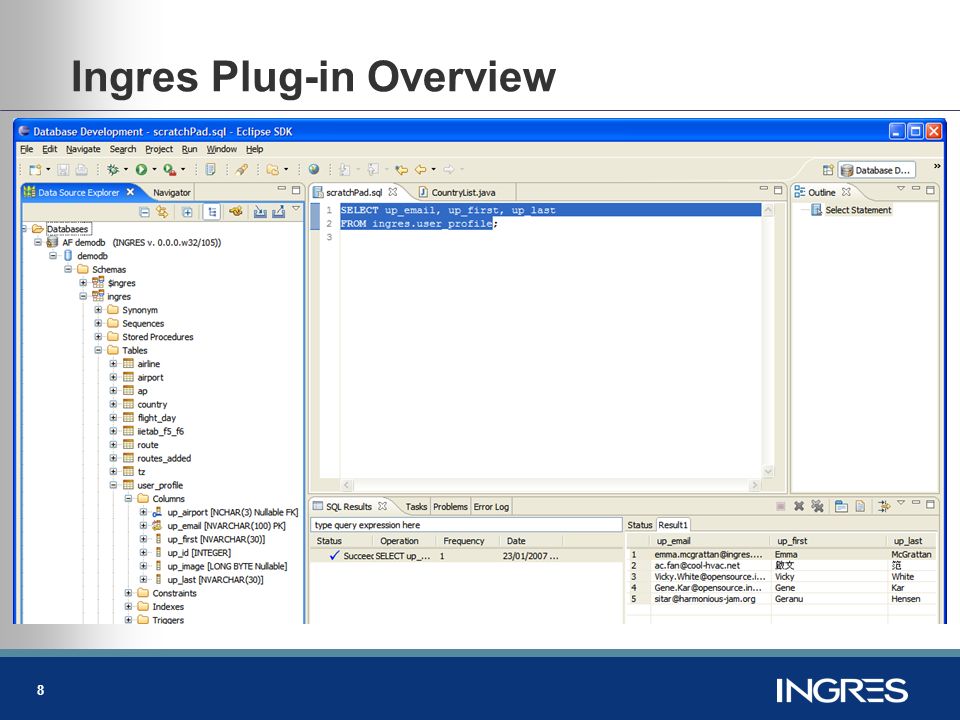
Task: Open the Window menu
Action: tap(222, 149)
